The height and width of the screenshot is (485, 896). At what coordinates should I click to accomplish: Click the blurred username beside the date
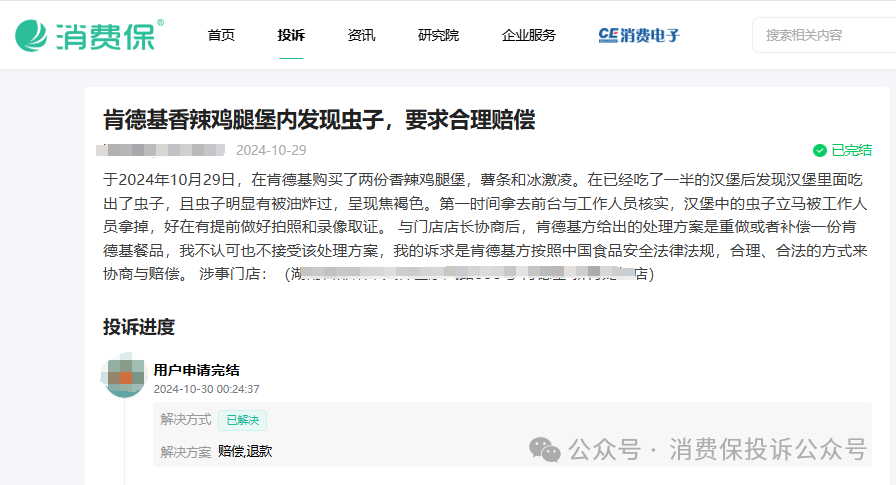pyautogui.click(x=161, y=150)
